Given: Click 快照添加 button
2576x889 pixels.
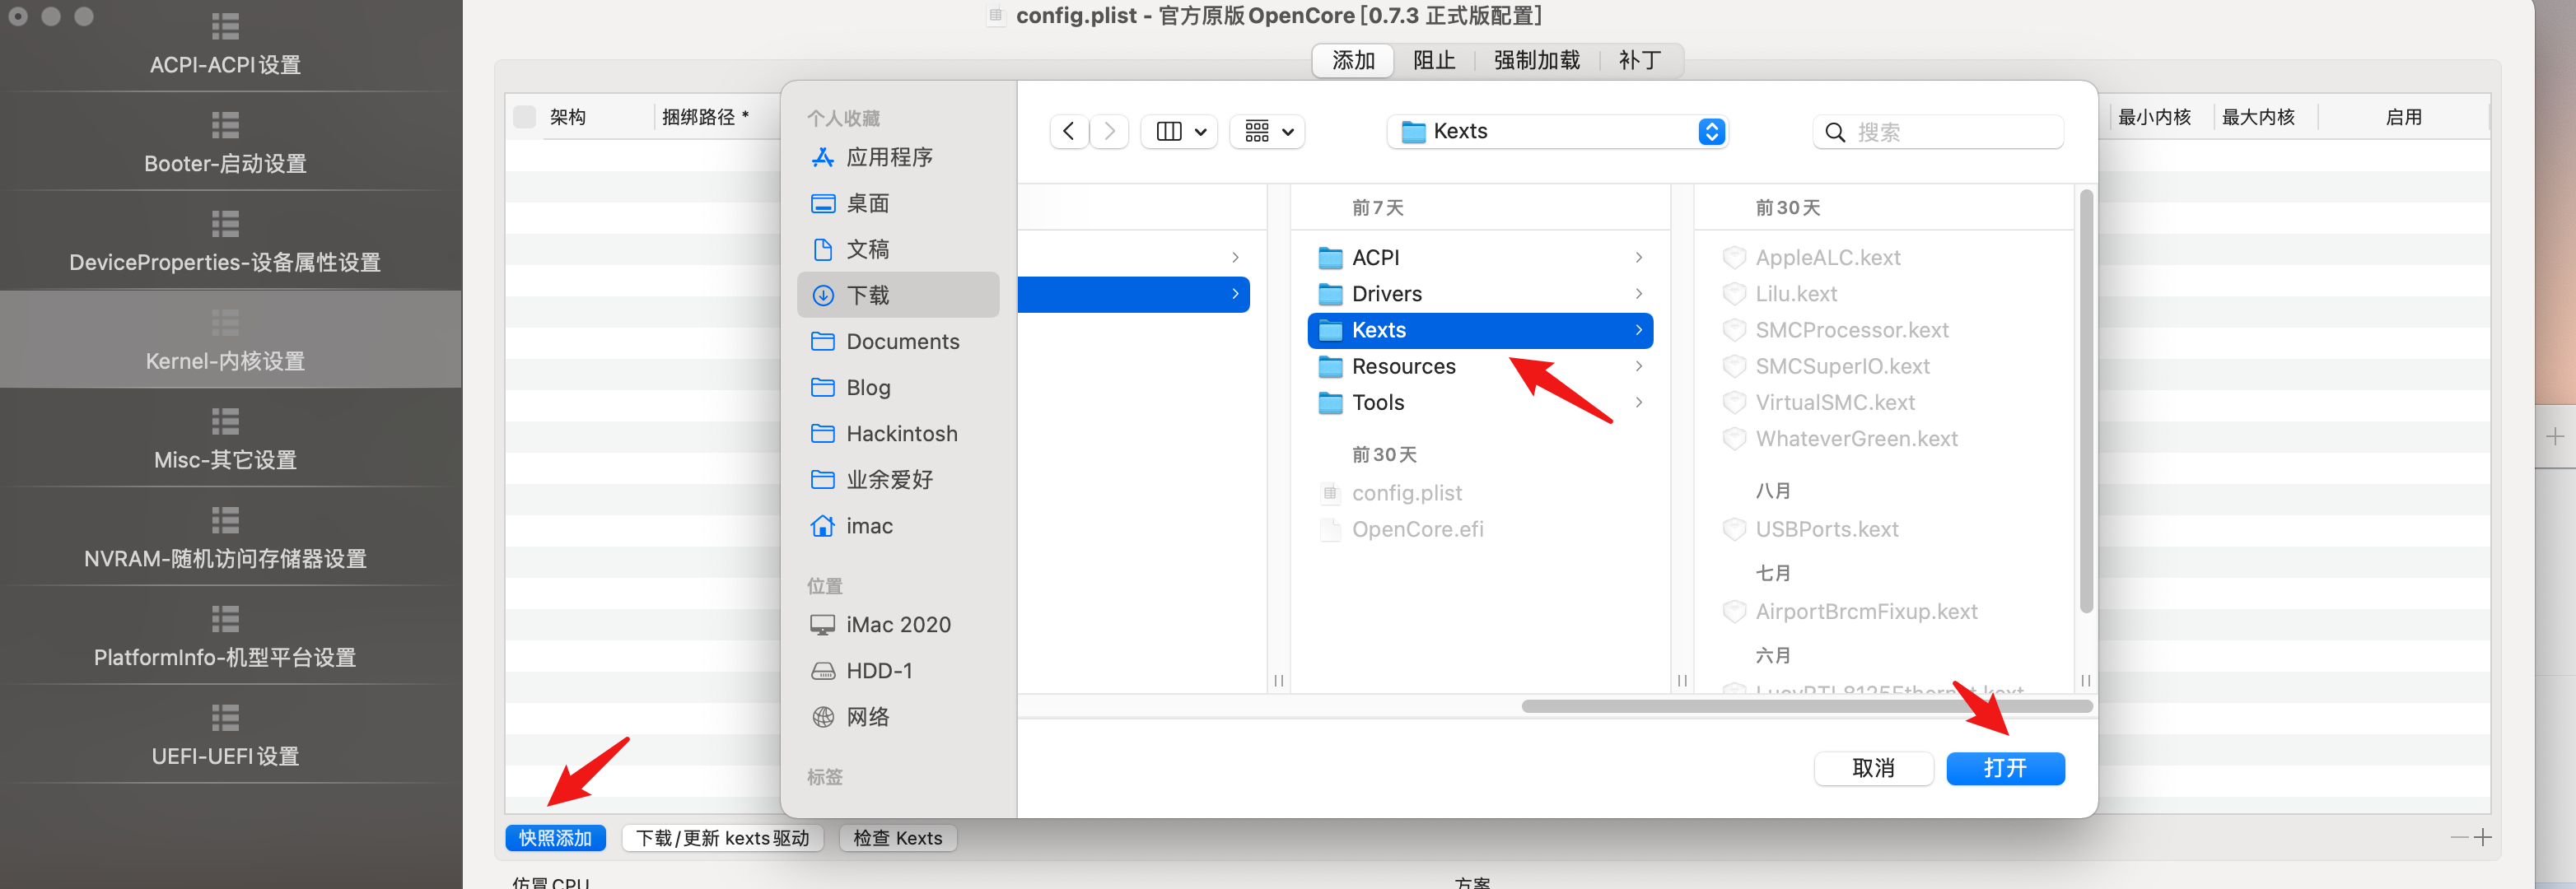Looking at the screenshot, I should pyautogui.click(x=555, y=838).
